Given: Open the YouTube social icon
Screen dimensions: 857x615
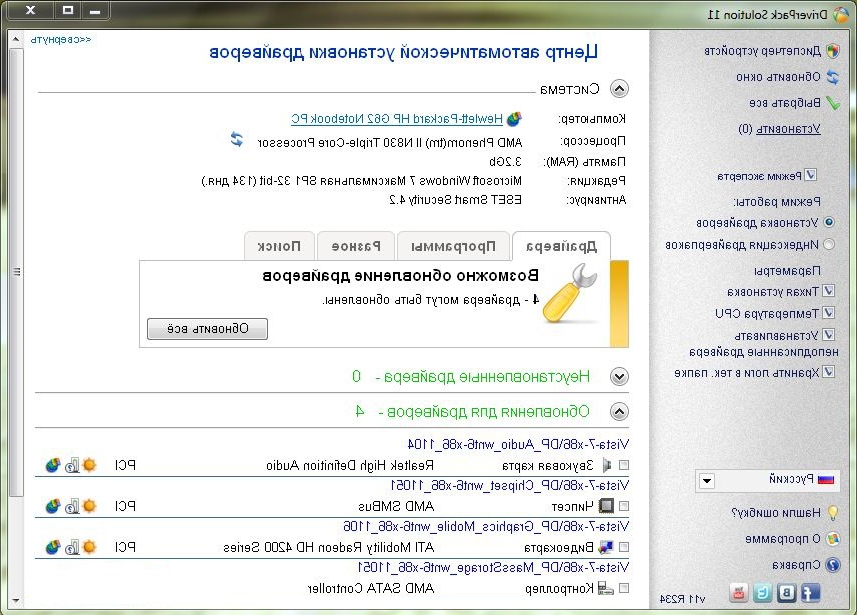Looking at the screenshot, I should coord(739,593).
